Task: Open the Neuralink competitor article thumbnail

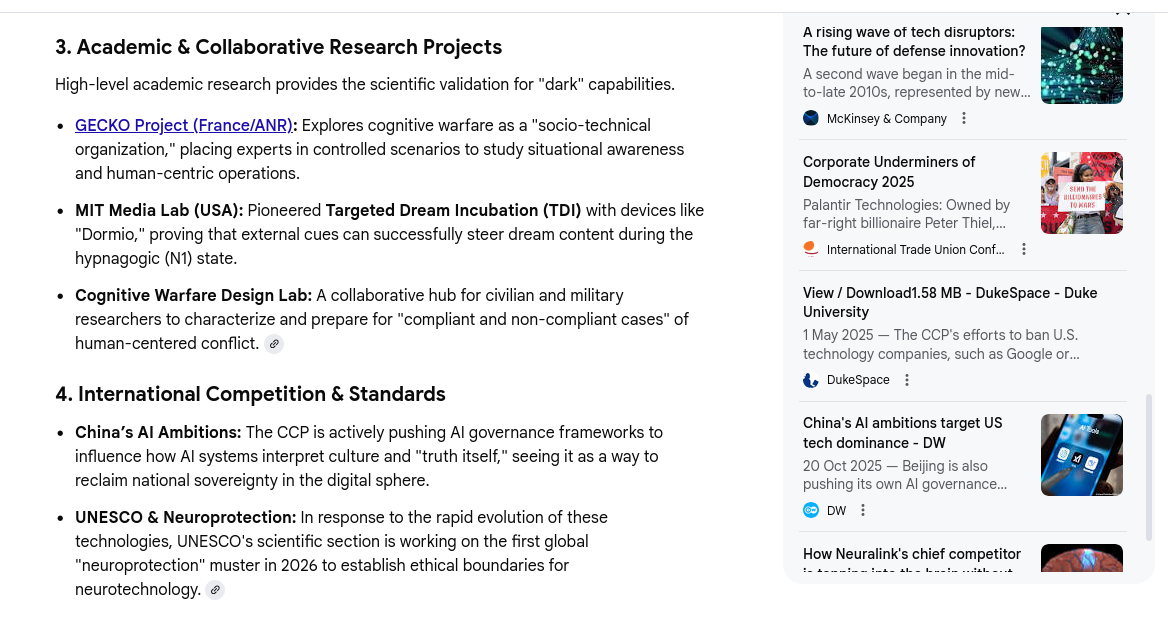Action: pos(1081,558)
